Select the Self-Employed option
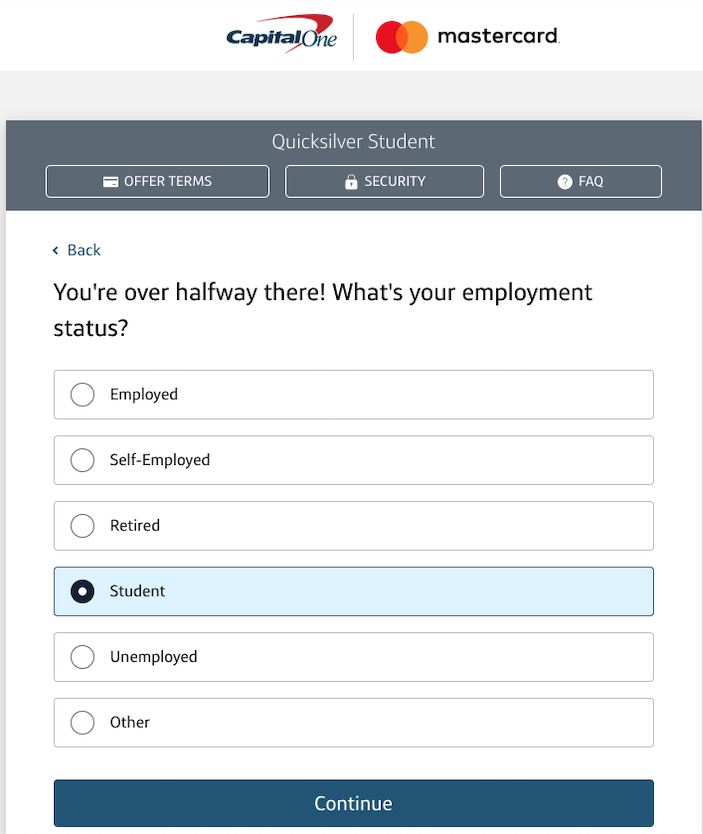Viewport: 703px width, 834px height. coord(82,460)
